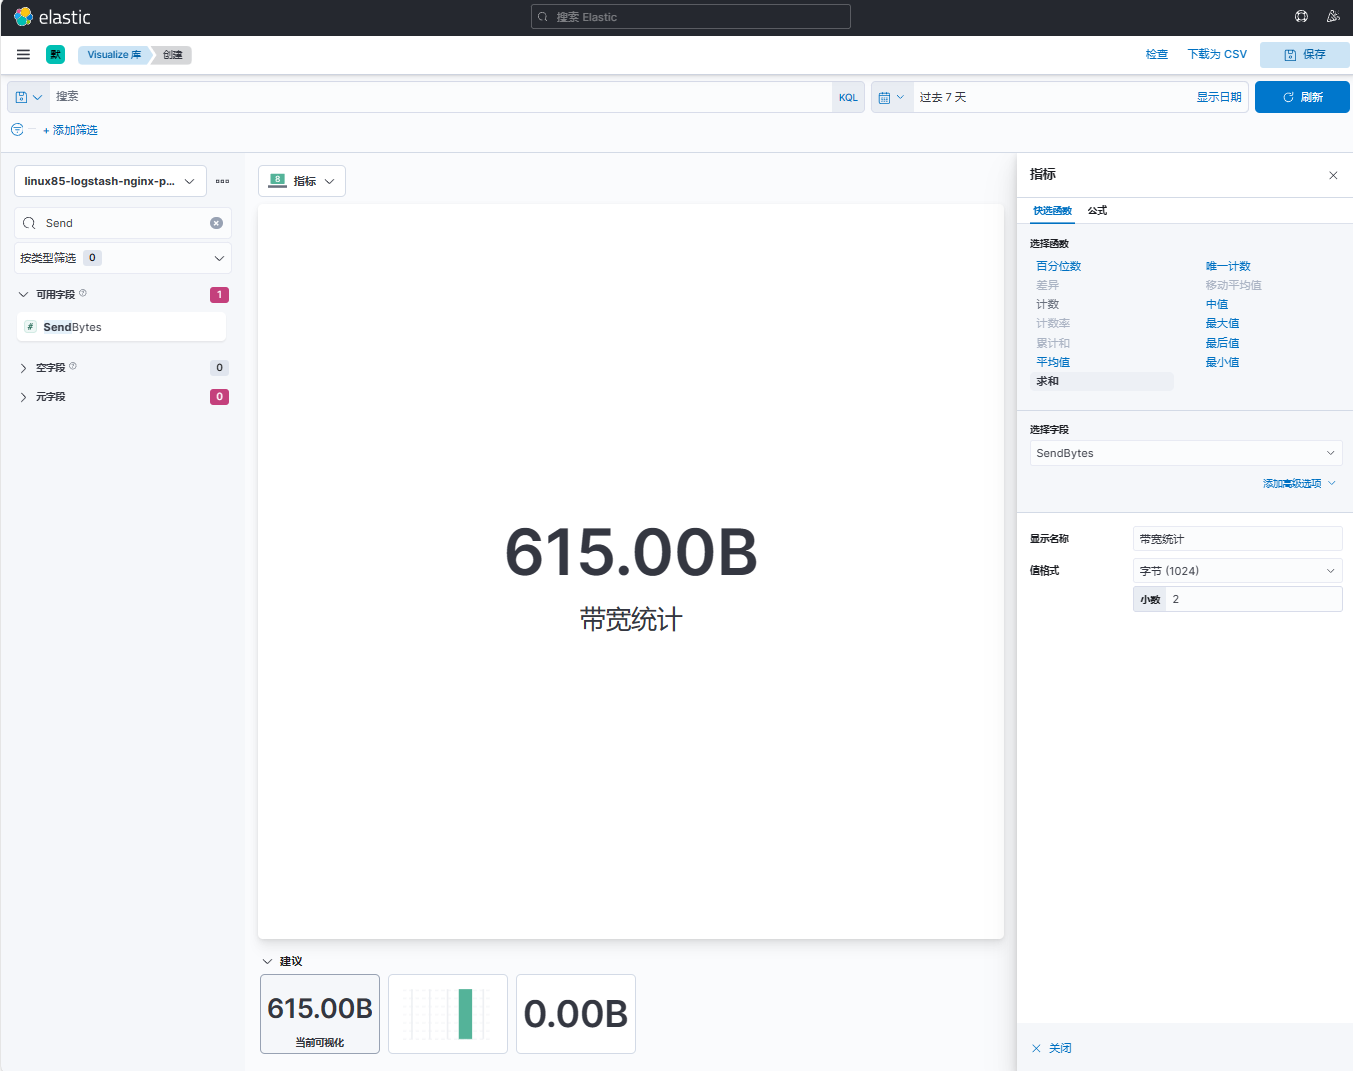Viewport: 1353px width, 1071px height.
Task: Click the 下载为 CSV link
Action: click(1216, 55)
